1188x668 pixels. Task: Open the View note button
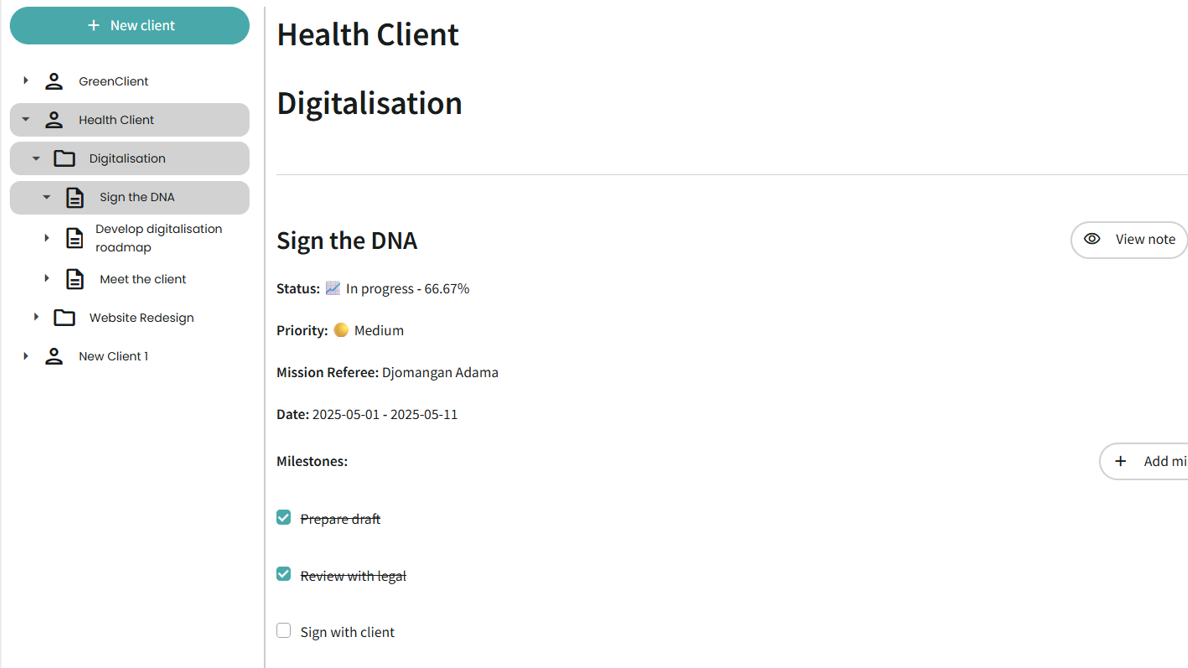click(x=1129, y=240)
